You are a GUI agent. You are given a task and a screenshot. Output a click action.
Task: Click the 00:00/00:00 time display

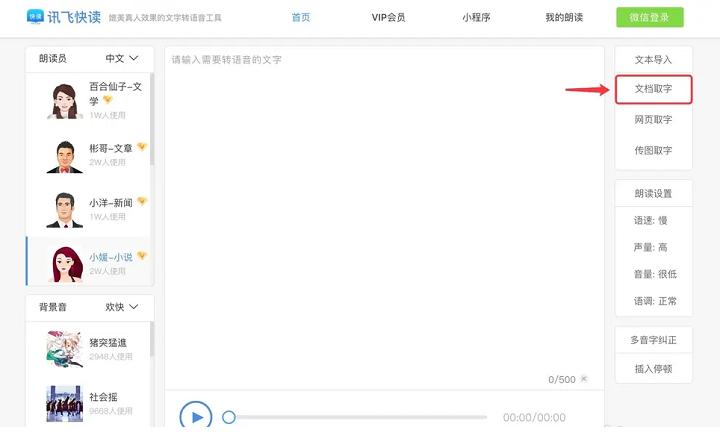pos(534,417)
